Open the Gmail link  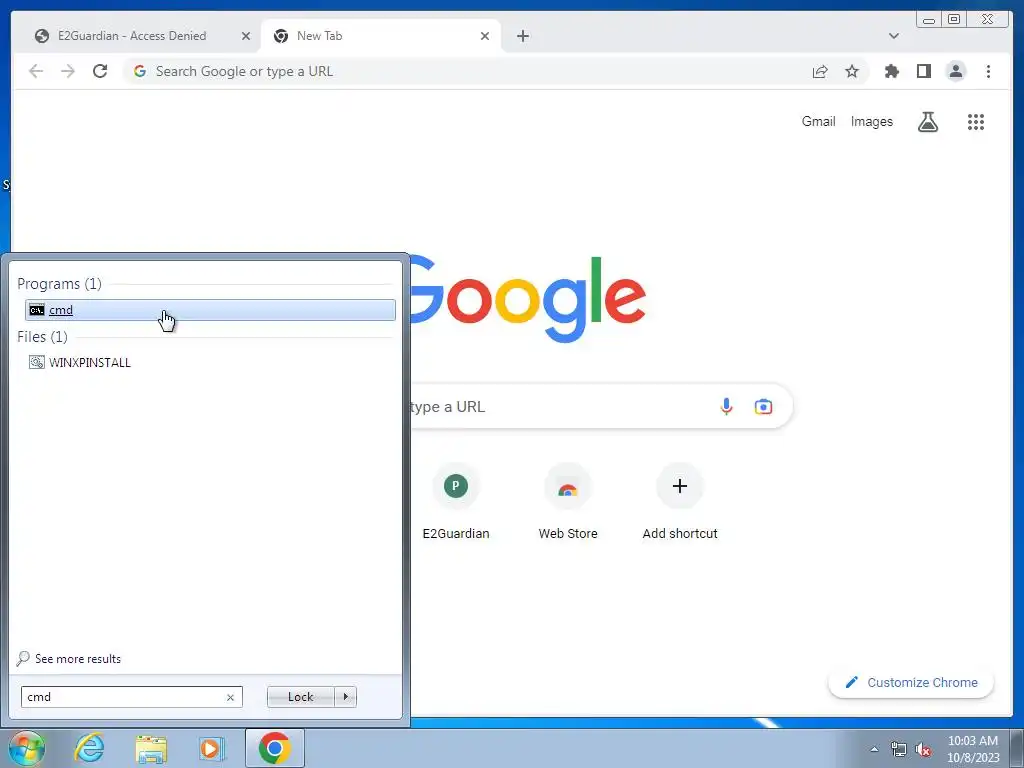click(x=818, y=121)
